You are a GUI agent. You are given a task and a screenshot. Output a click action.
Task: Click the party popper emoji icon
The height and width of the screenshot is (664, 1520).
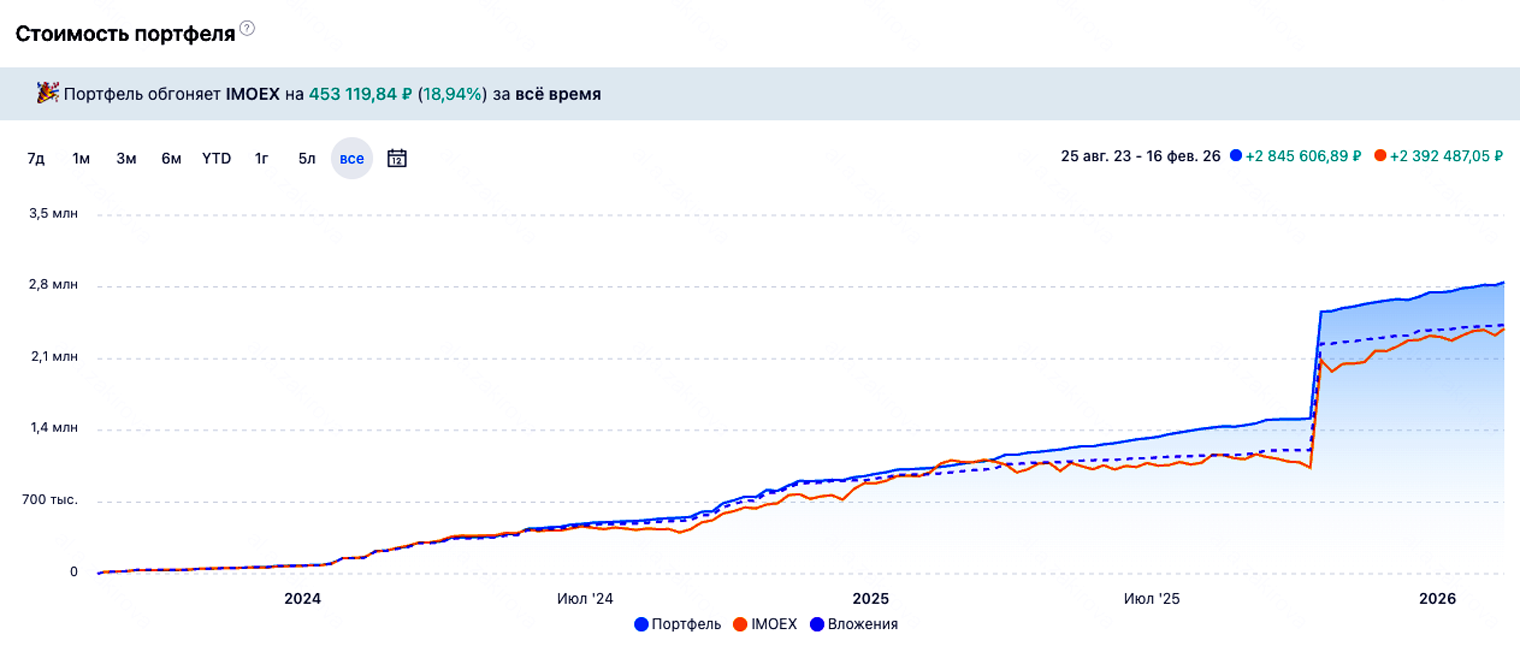click(47, 93)
